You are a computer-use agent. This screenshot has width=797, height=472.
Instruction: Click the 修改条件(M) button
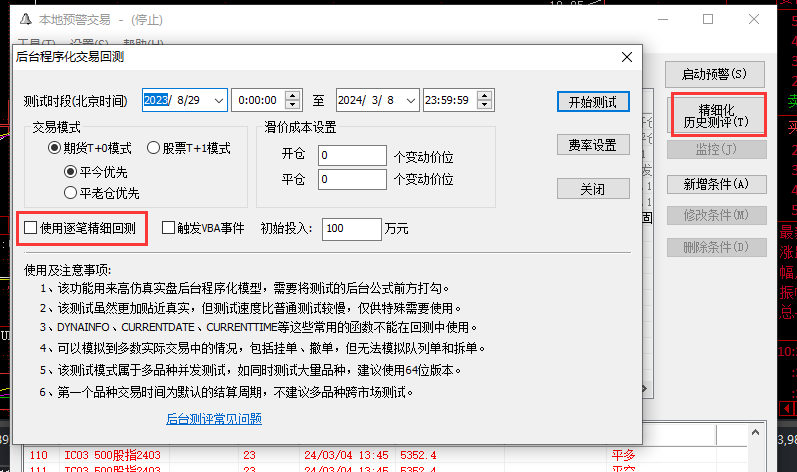717,215
